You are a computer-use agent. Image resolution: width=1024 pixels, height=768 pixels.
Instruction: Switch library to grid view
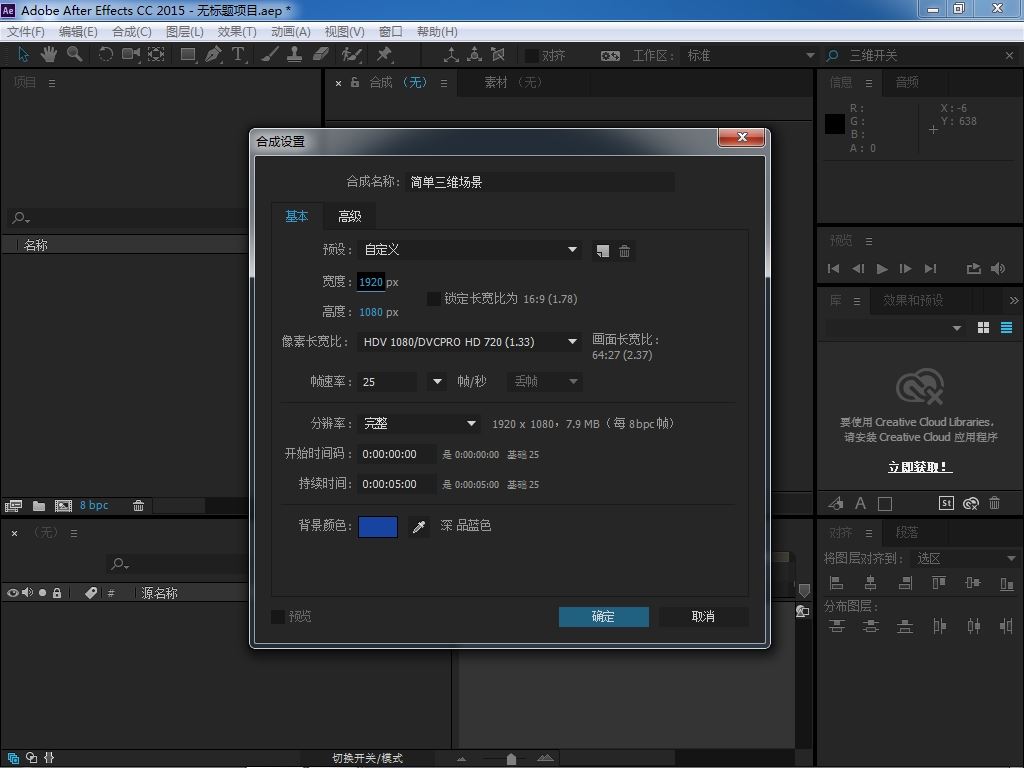pos(983,328)
